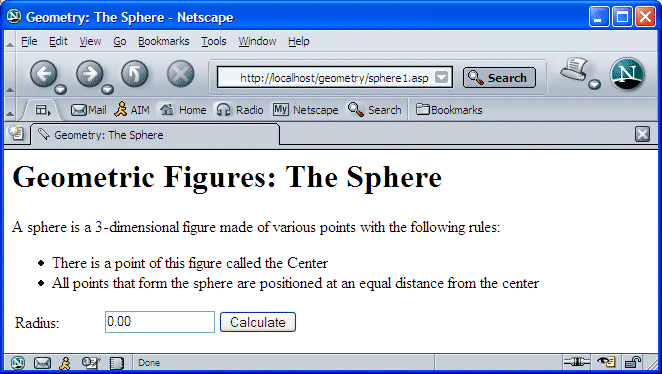Open the Bookmarks menu
The width and height of the screenshot is (662, 374).
click(163, 41)
